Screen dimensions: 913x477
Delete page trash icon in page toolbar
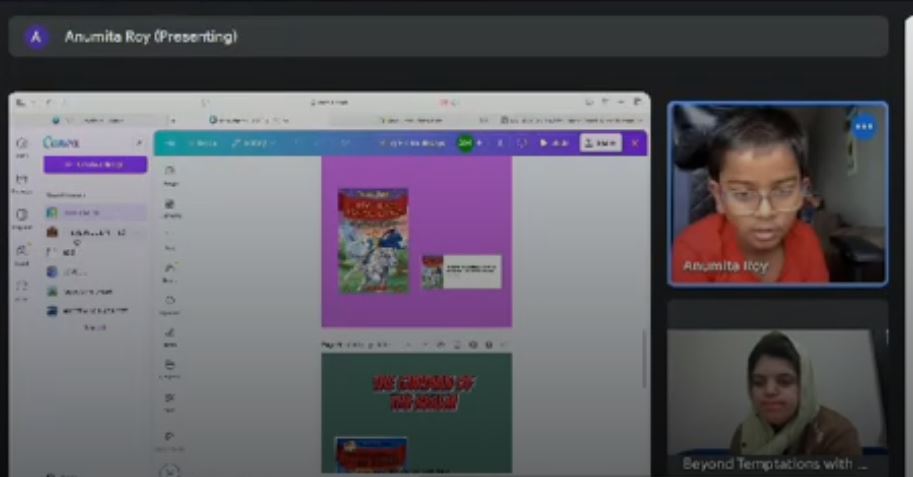473,345
